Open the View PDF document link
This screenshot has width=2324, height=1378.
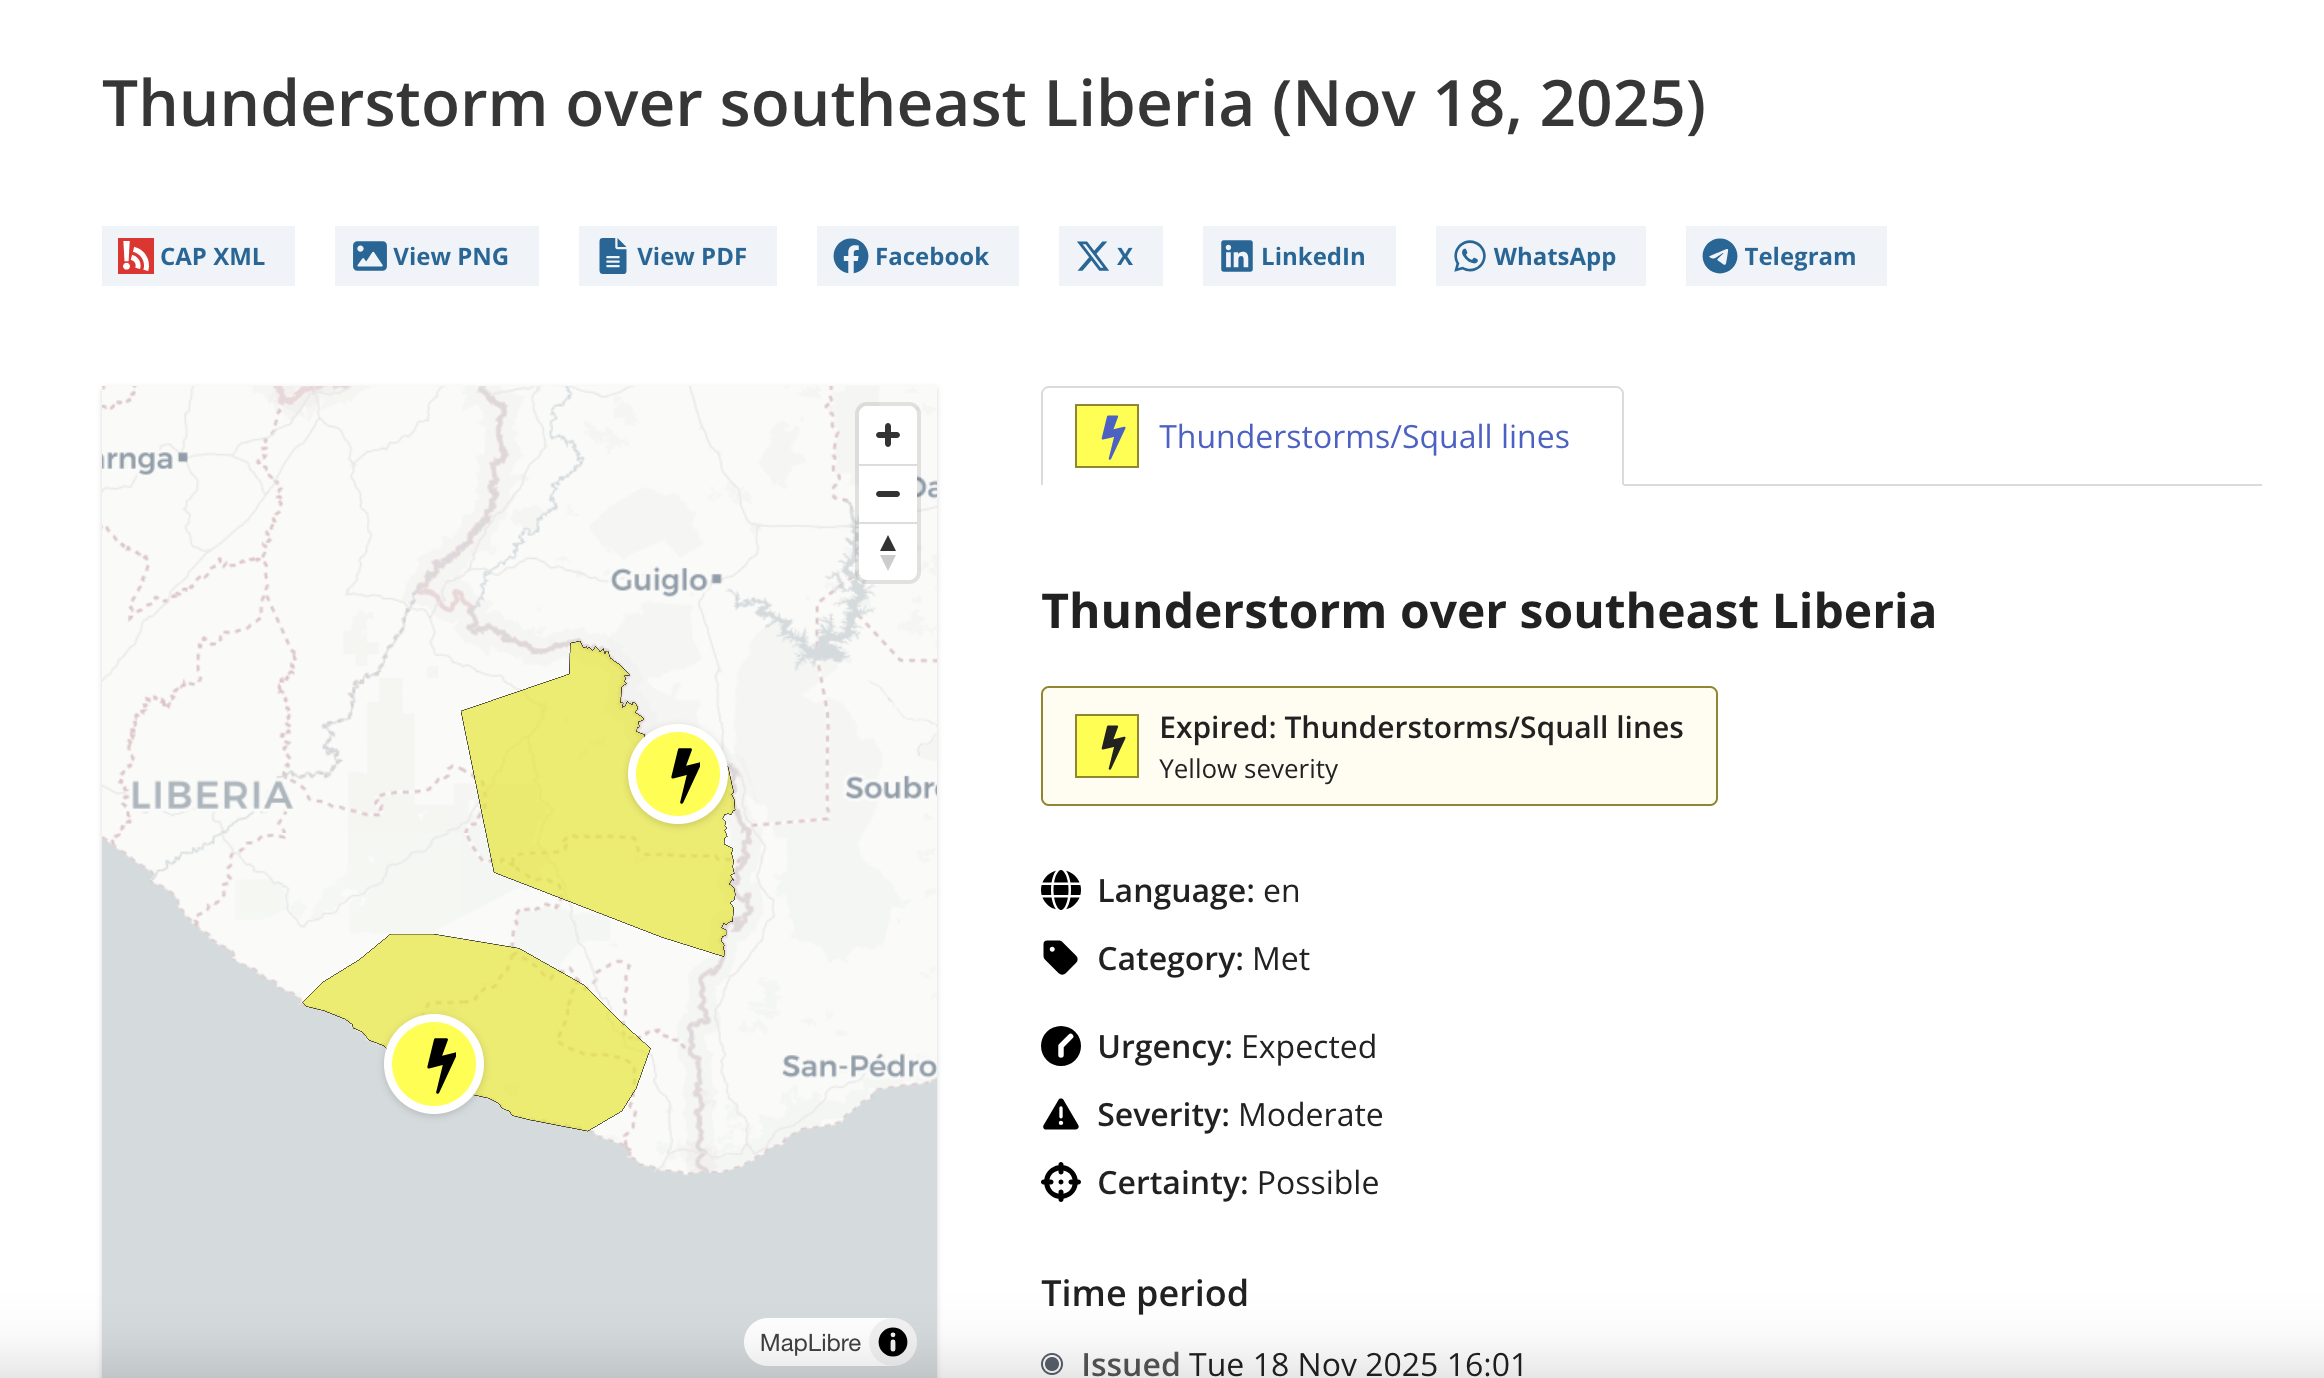click(x=677, y=257)
